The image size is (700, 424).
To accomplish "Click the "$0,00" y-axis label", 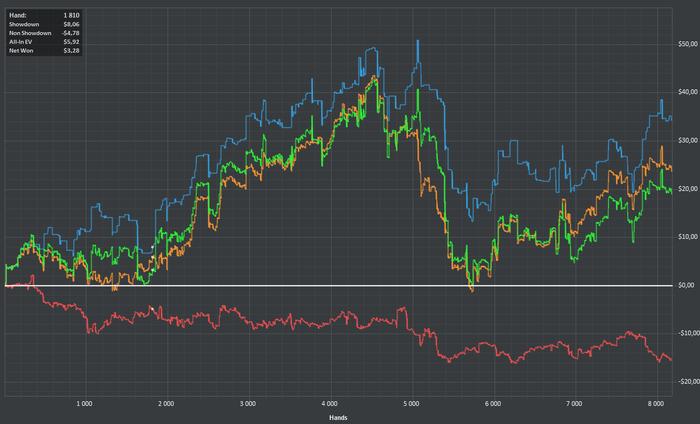I will click(x=686, y=285).
